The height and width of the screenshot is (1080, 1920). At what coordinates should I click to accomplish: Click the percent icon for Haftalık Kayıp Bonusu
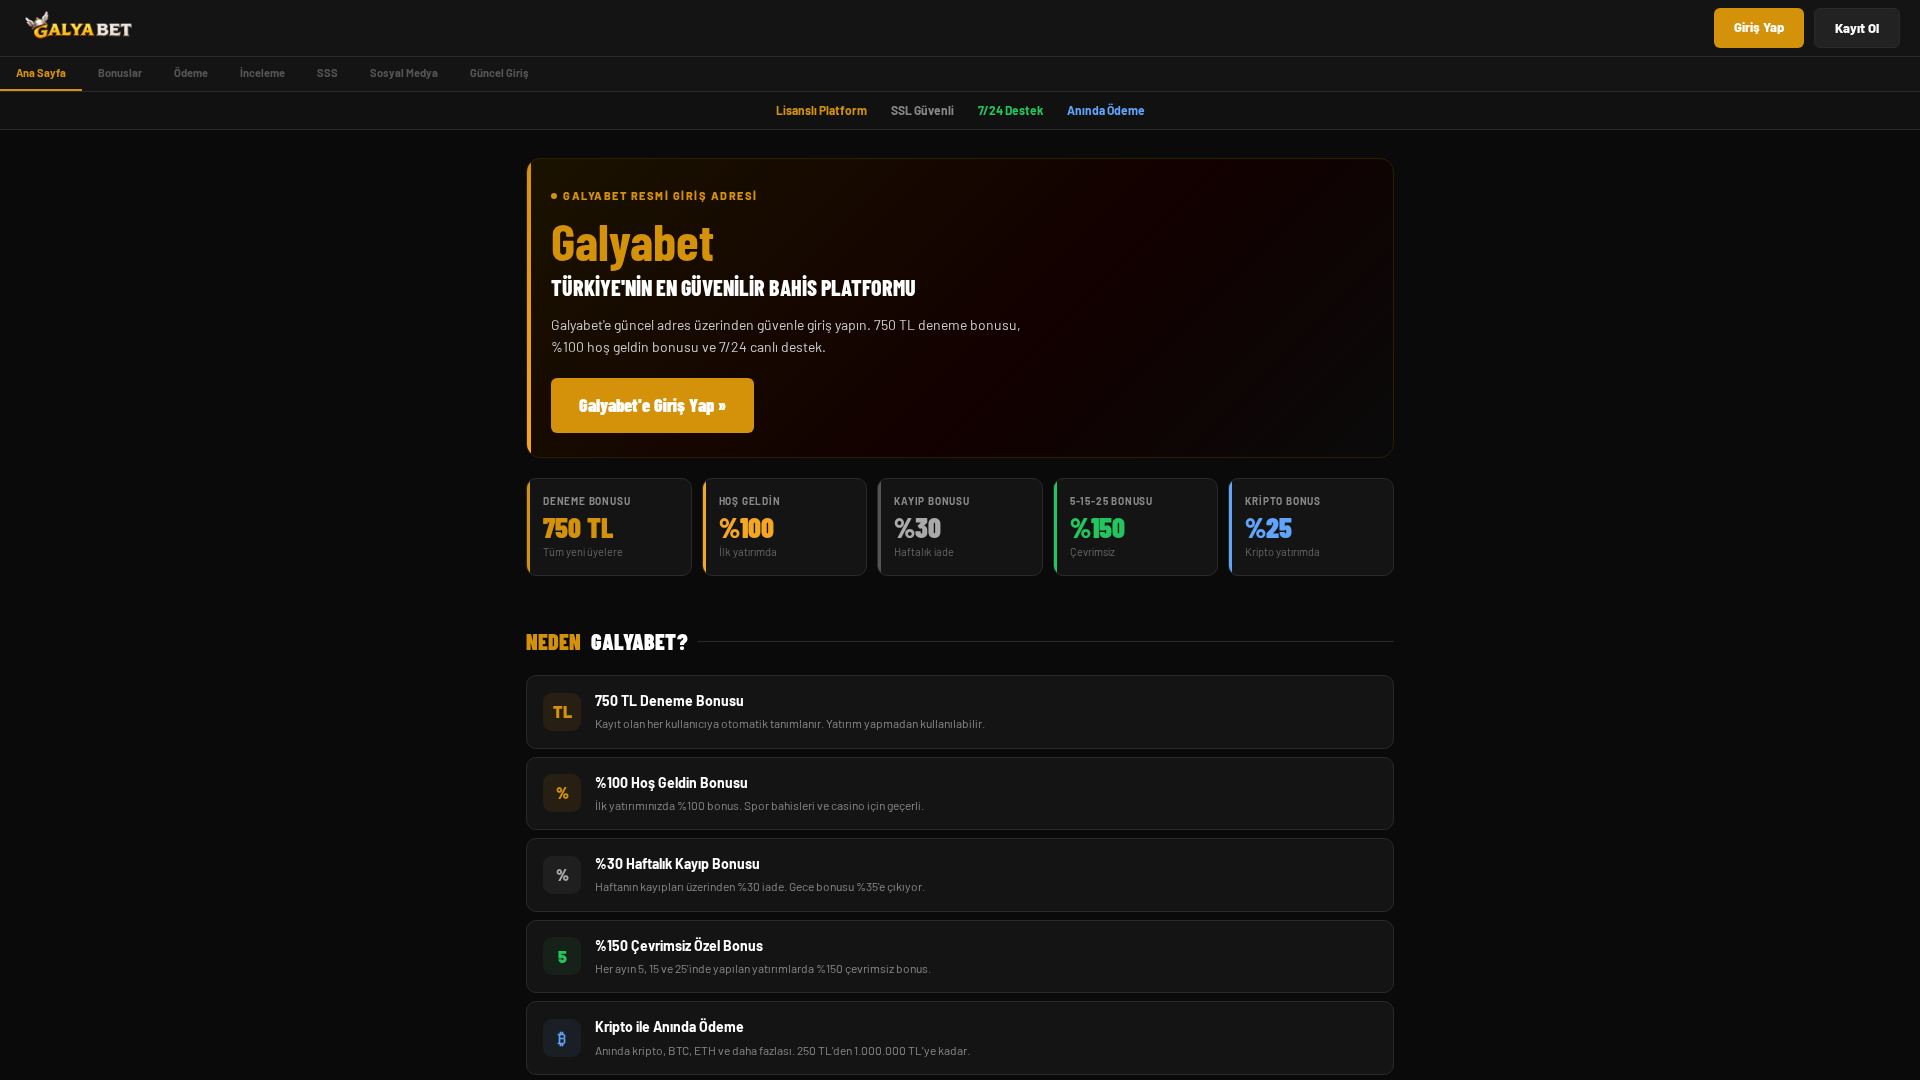[x=562, y=875]
